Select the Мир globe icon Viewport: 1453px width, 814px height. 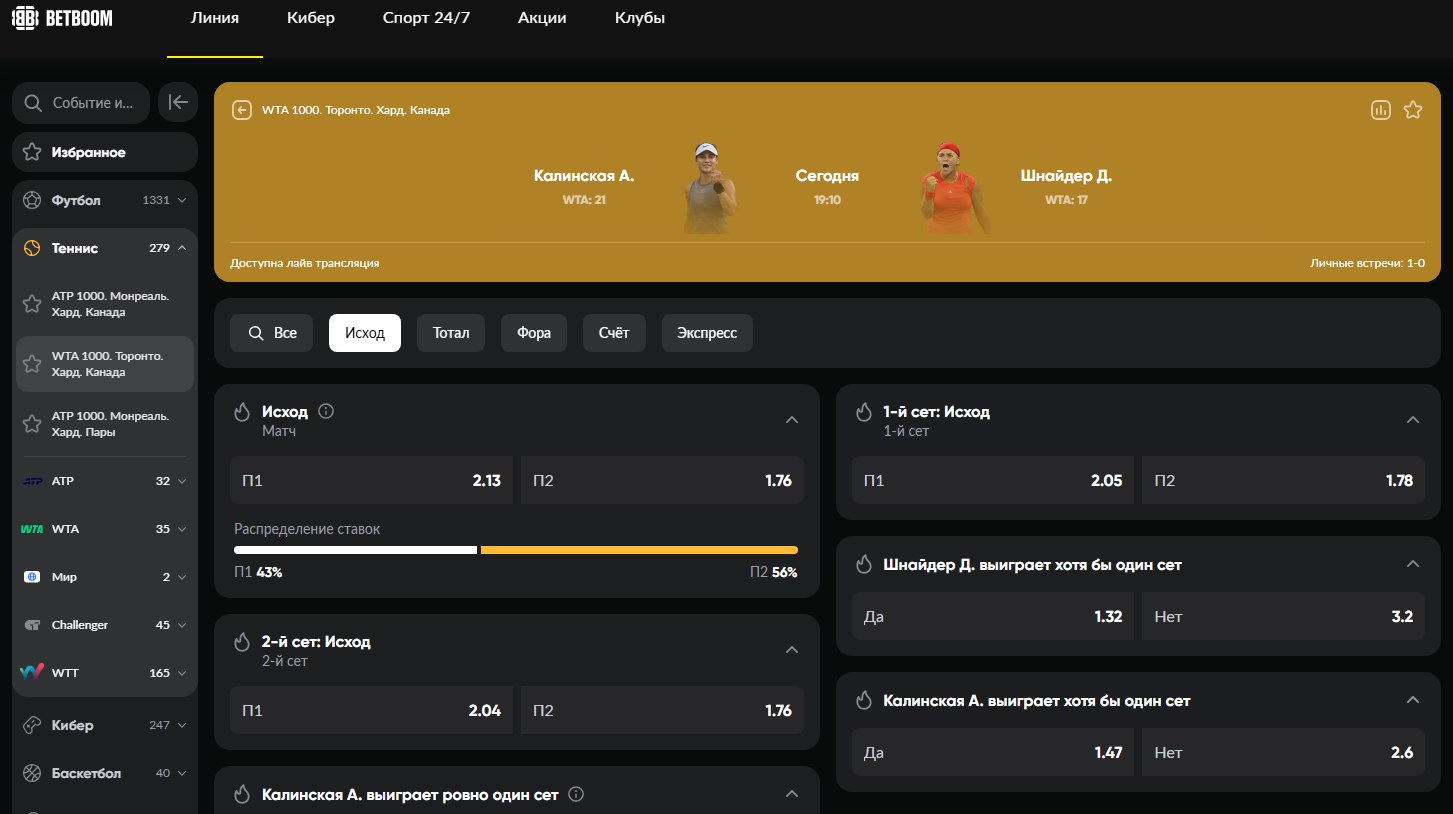pos(32,577)
